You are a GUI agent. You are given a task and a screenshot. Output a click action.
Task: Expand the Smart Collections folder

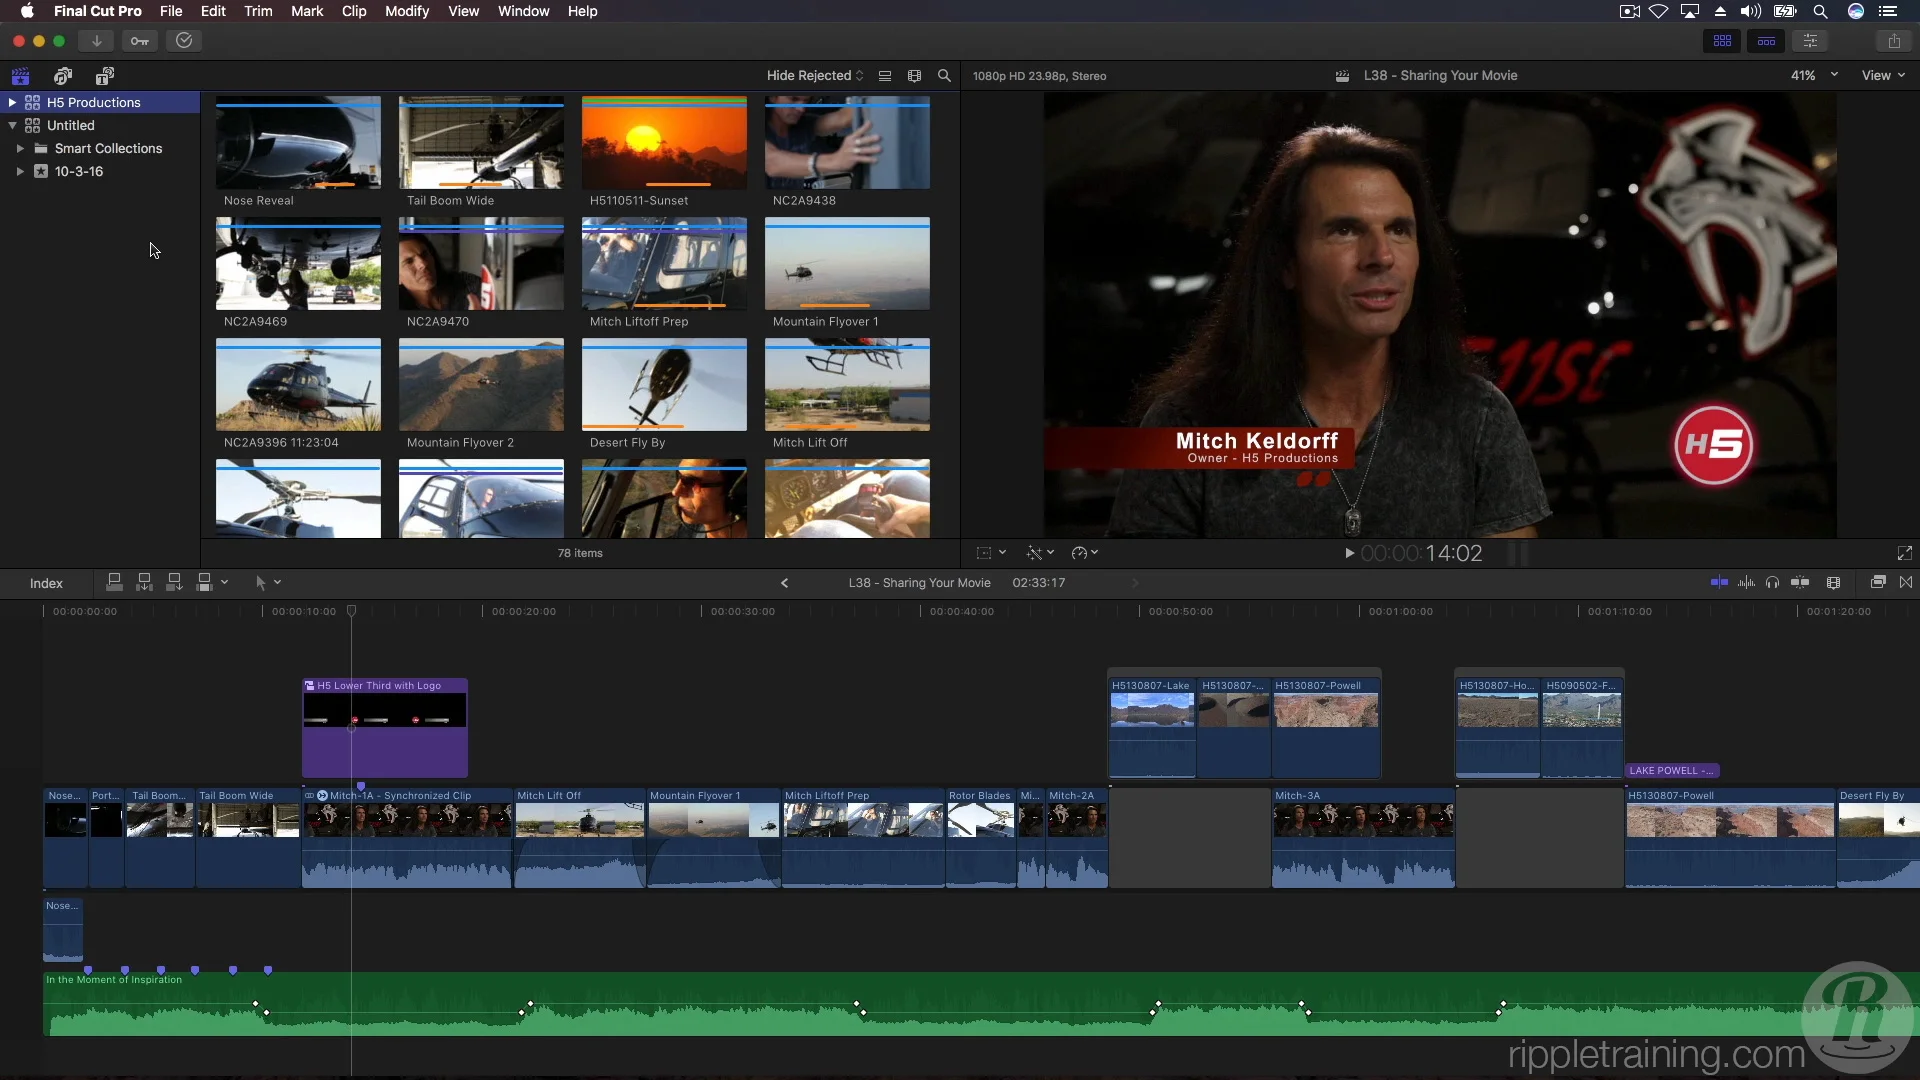point(20,148)
